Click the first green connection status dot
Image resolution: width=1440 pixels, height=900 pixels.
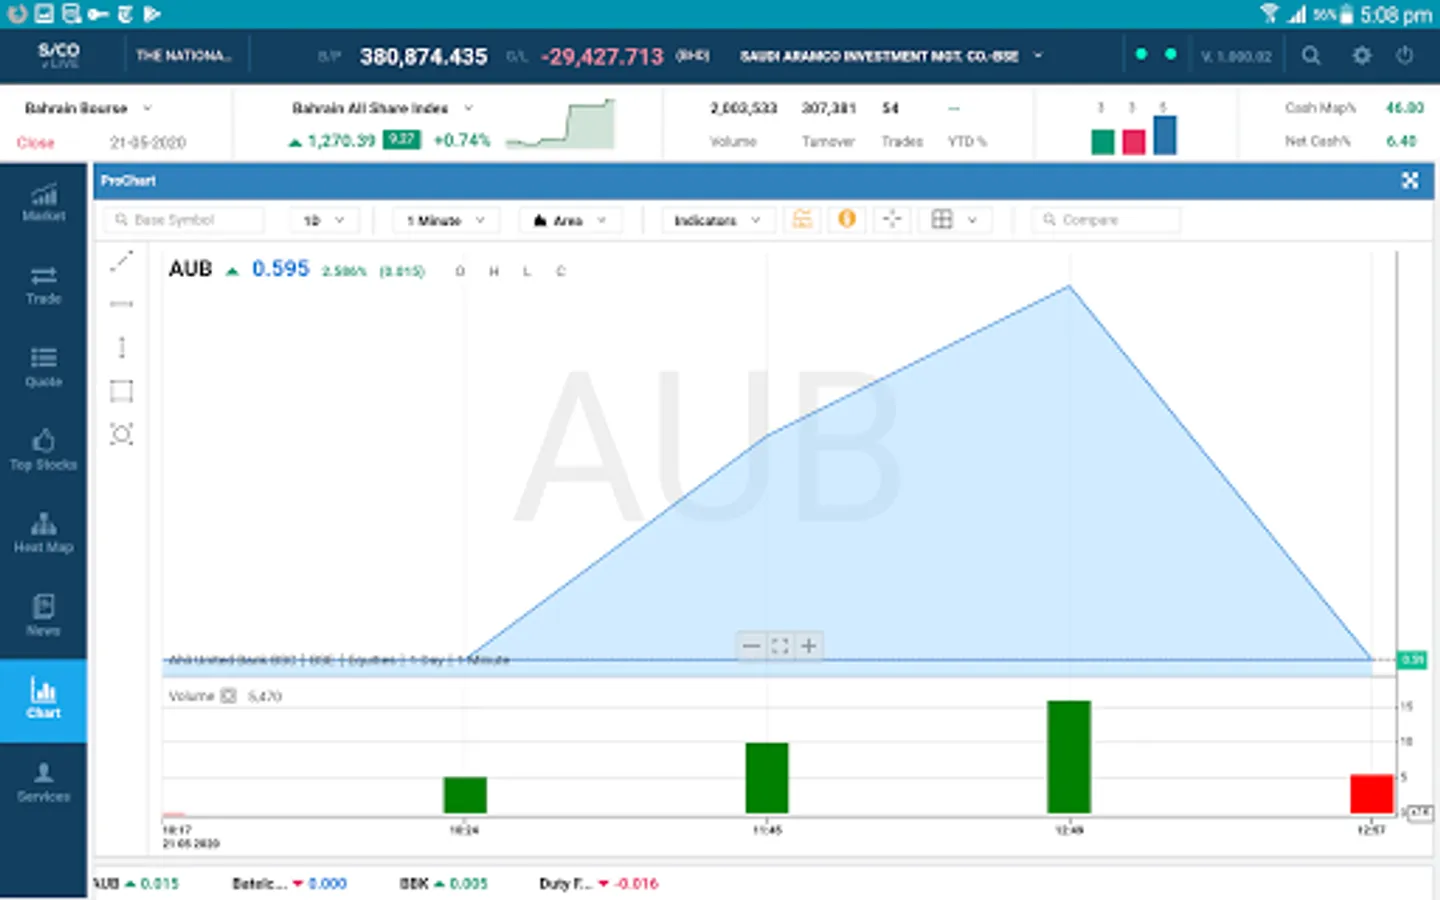pyautogui.click(x=1141, y=55)
